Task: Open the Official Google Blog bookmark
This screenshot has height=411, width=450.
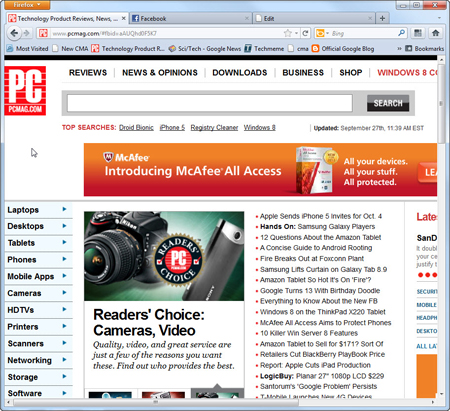Action: (343, 49)
